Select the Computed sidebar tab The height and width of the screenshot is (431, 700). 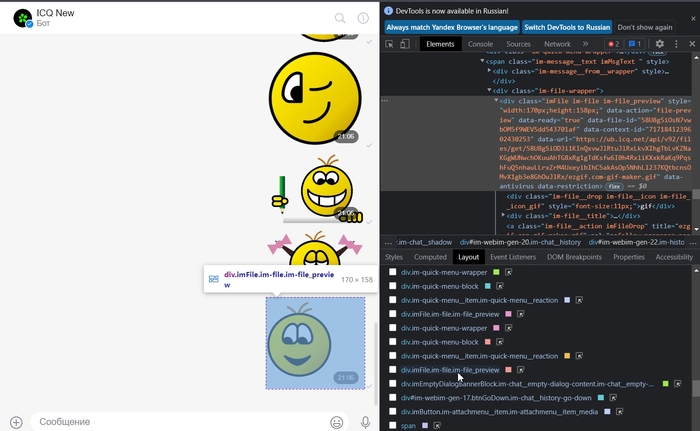pos(430,257)
